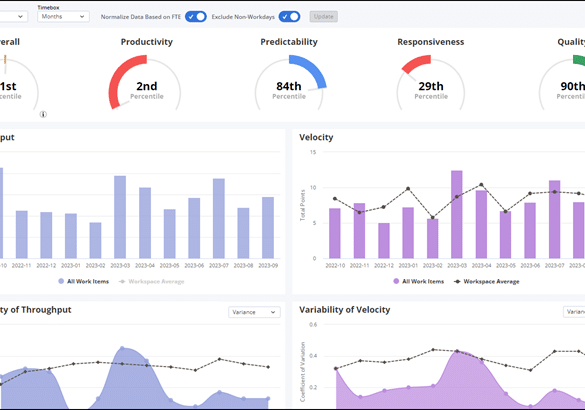Select 2023-05 axis label in Throughput chart

169,266
